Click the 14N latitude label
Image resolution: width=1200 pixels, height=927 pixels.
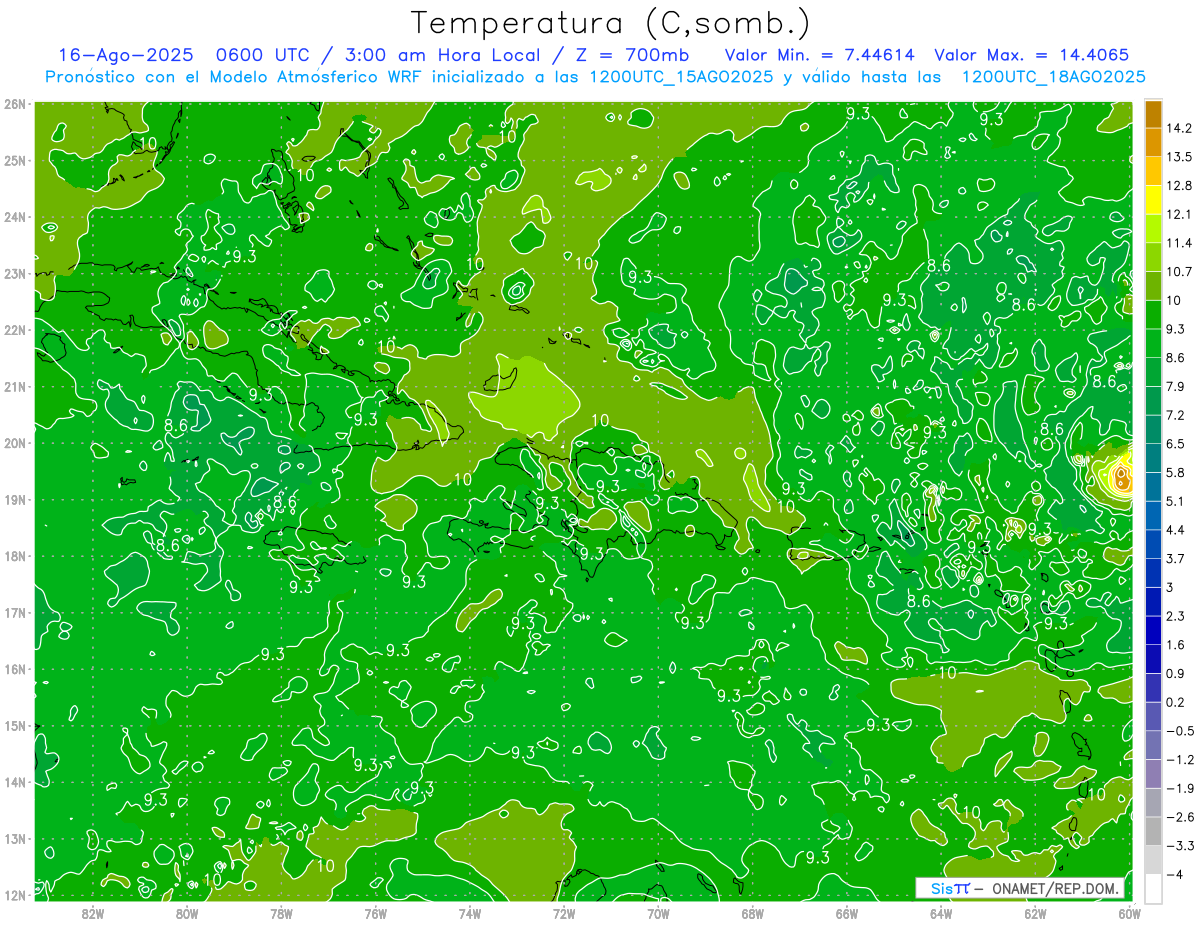[15, 782]
